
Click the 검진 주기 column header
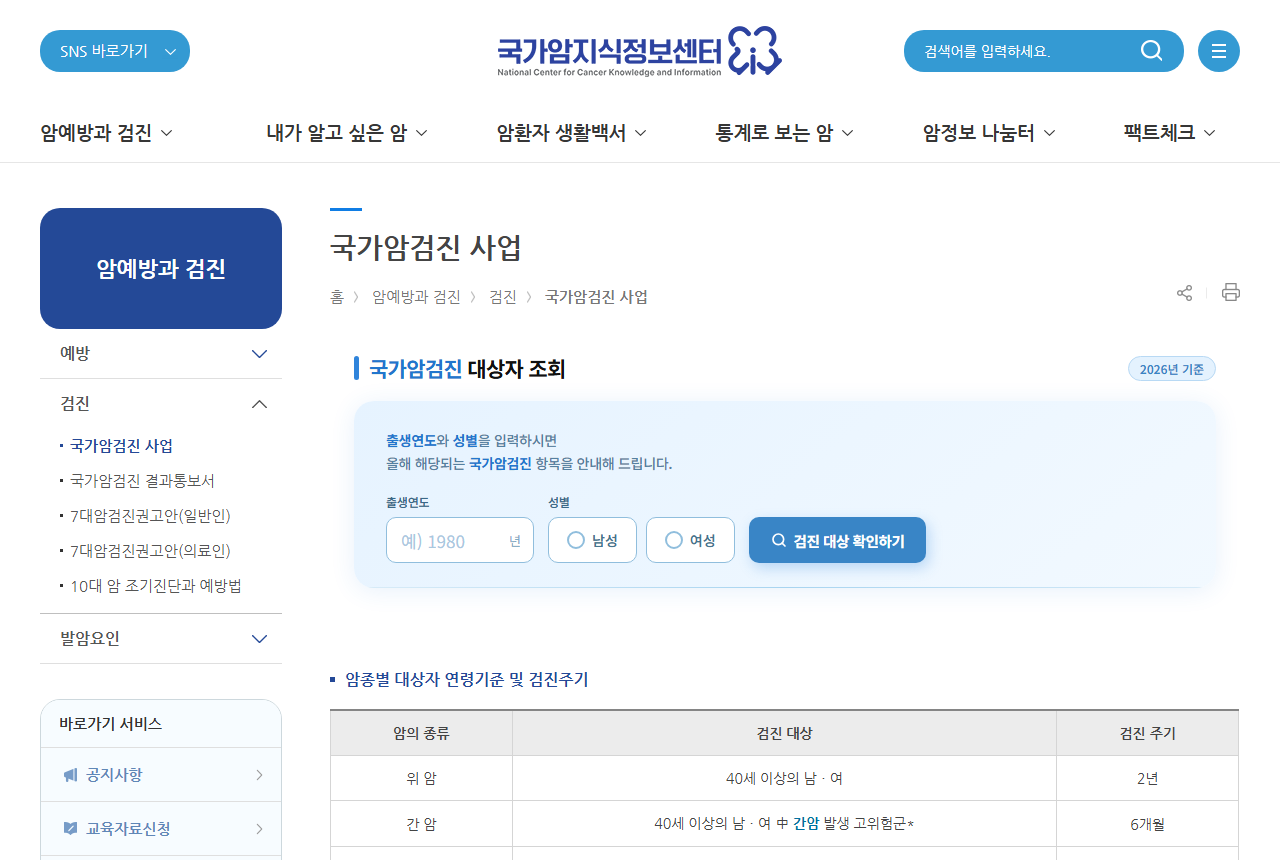(1147, 733)
